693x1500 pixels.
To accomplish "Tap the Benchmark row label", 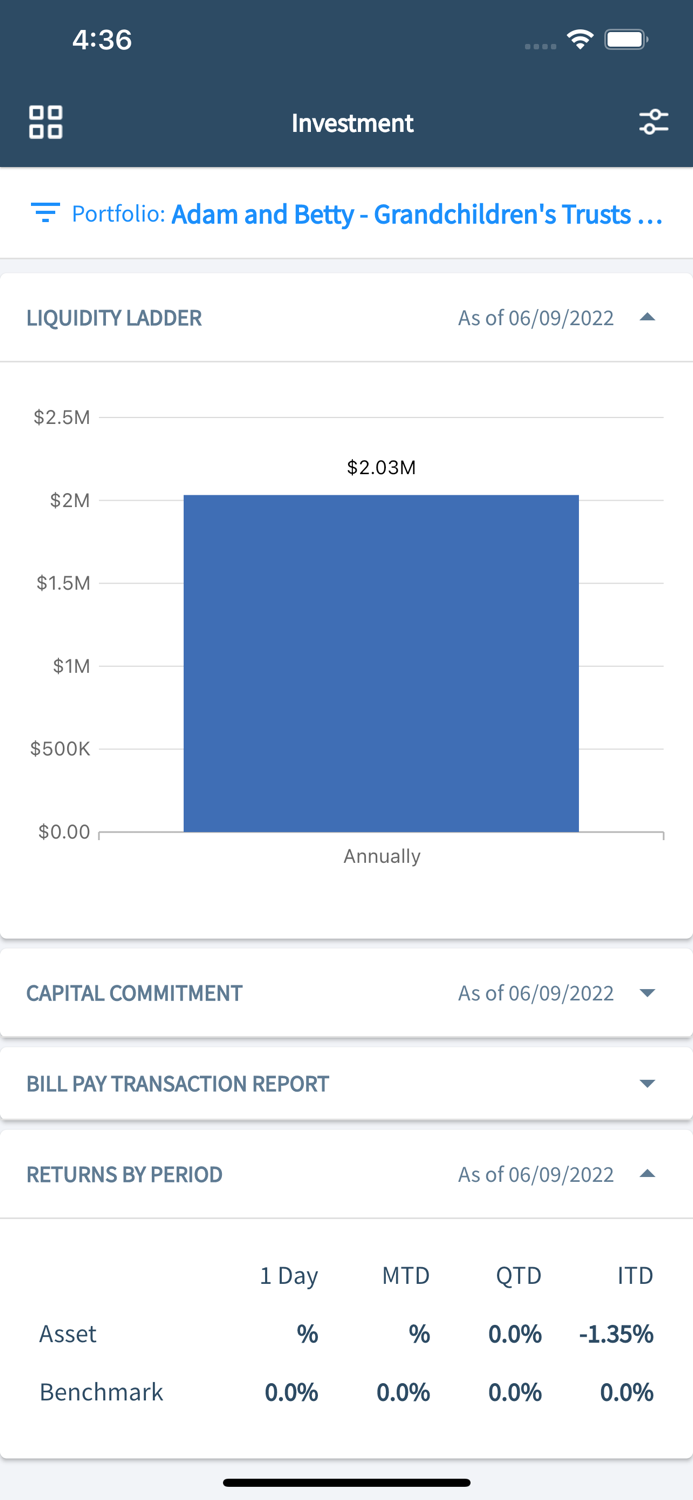I will (x=101, y=1392).
